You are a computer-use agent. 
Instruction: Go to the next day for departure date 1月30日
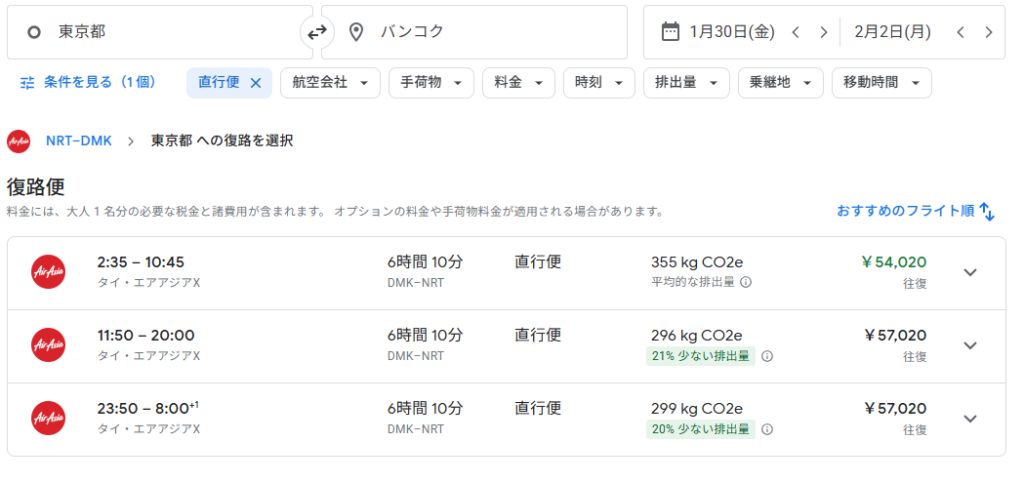click(823, 32)
